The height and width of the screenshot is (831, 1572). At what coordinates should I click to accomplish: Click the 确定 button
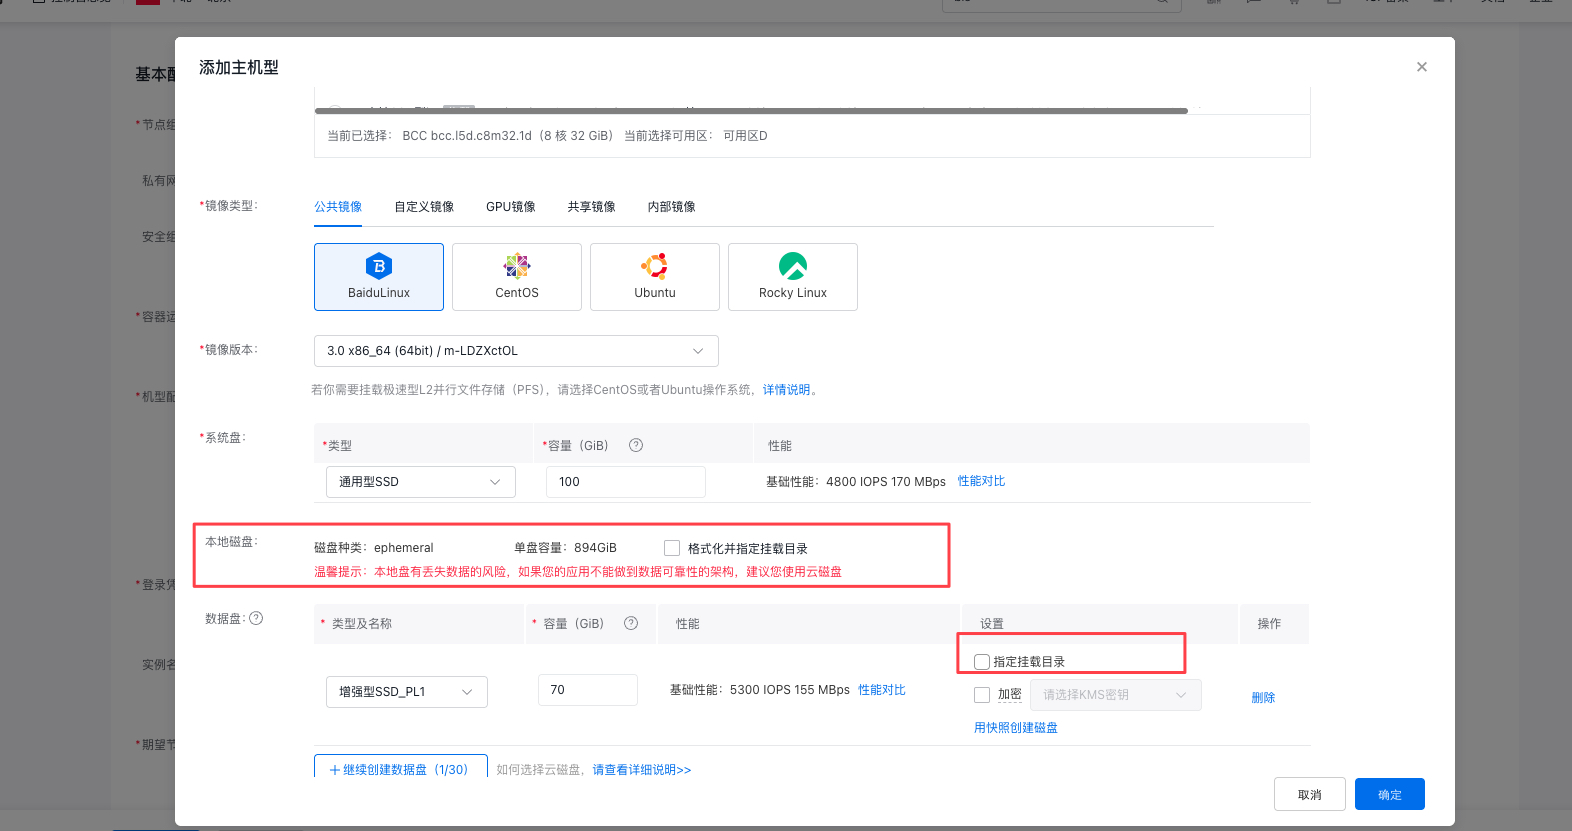pos(1390,794)
